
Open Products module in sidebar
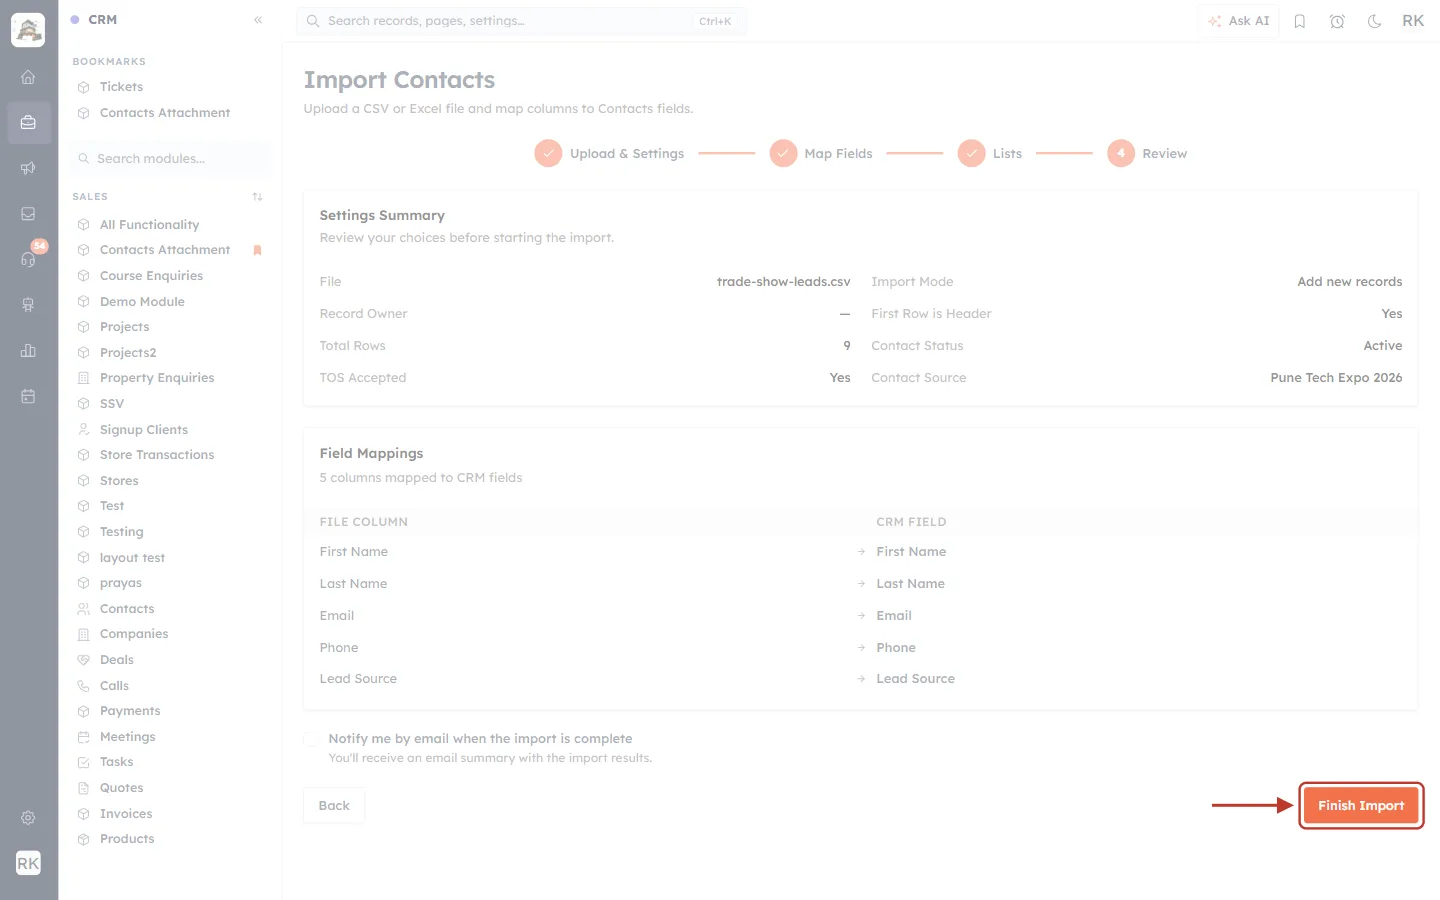pos(127,839)
